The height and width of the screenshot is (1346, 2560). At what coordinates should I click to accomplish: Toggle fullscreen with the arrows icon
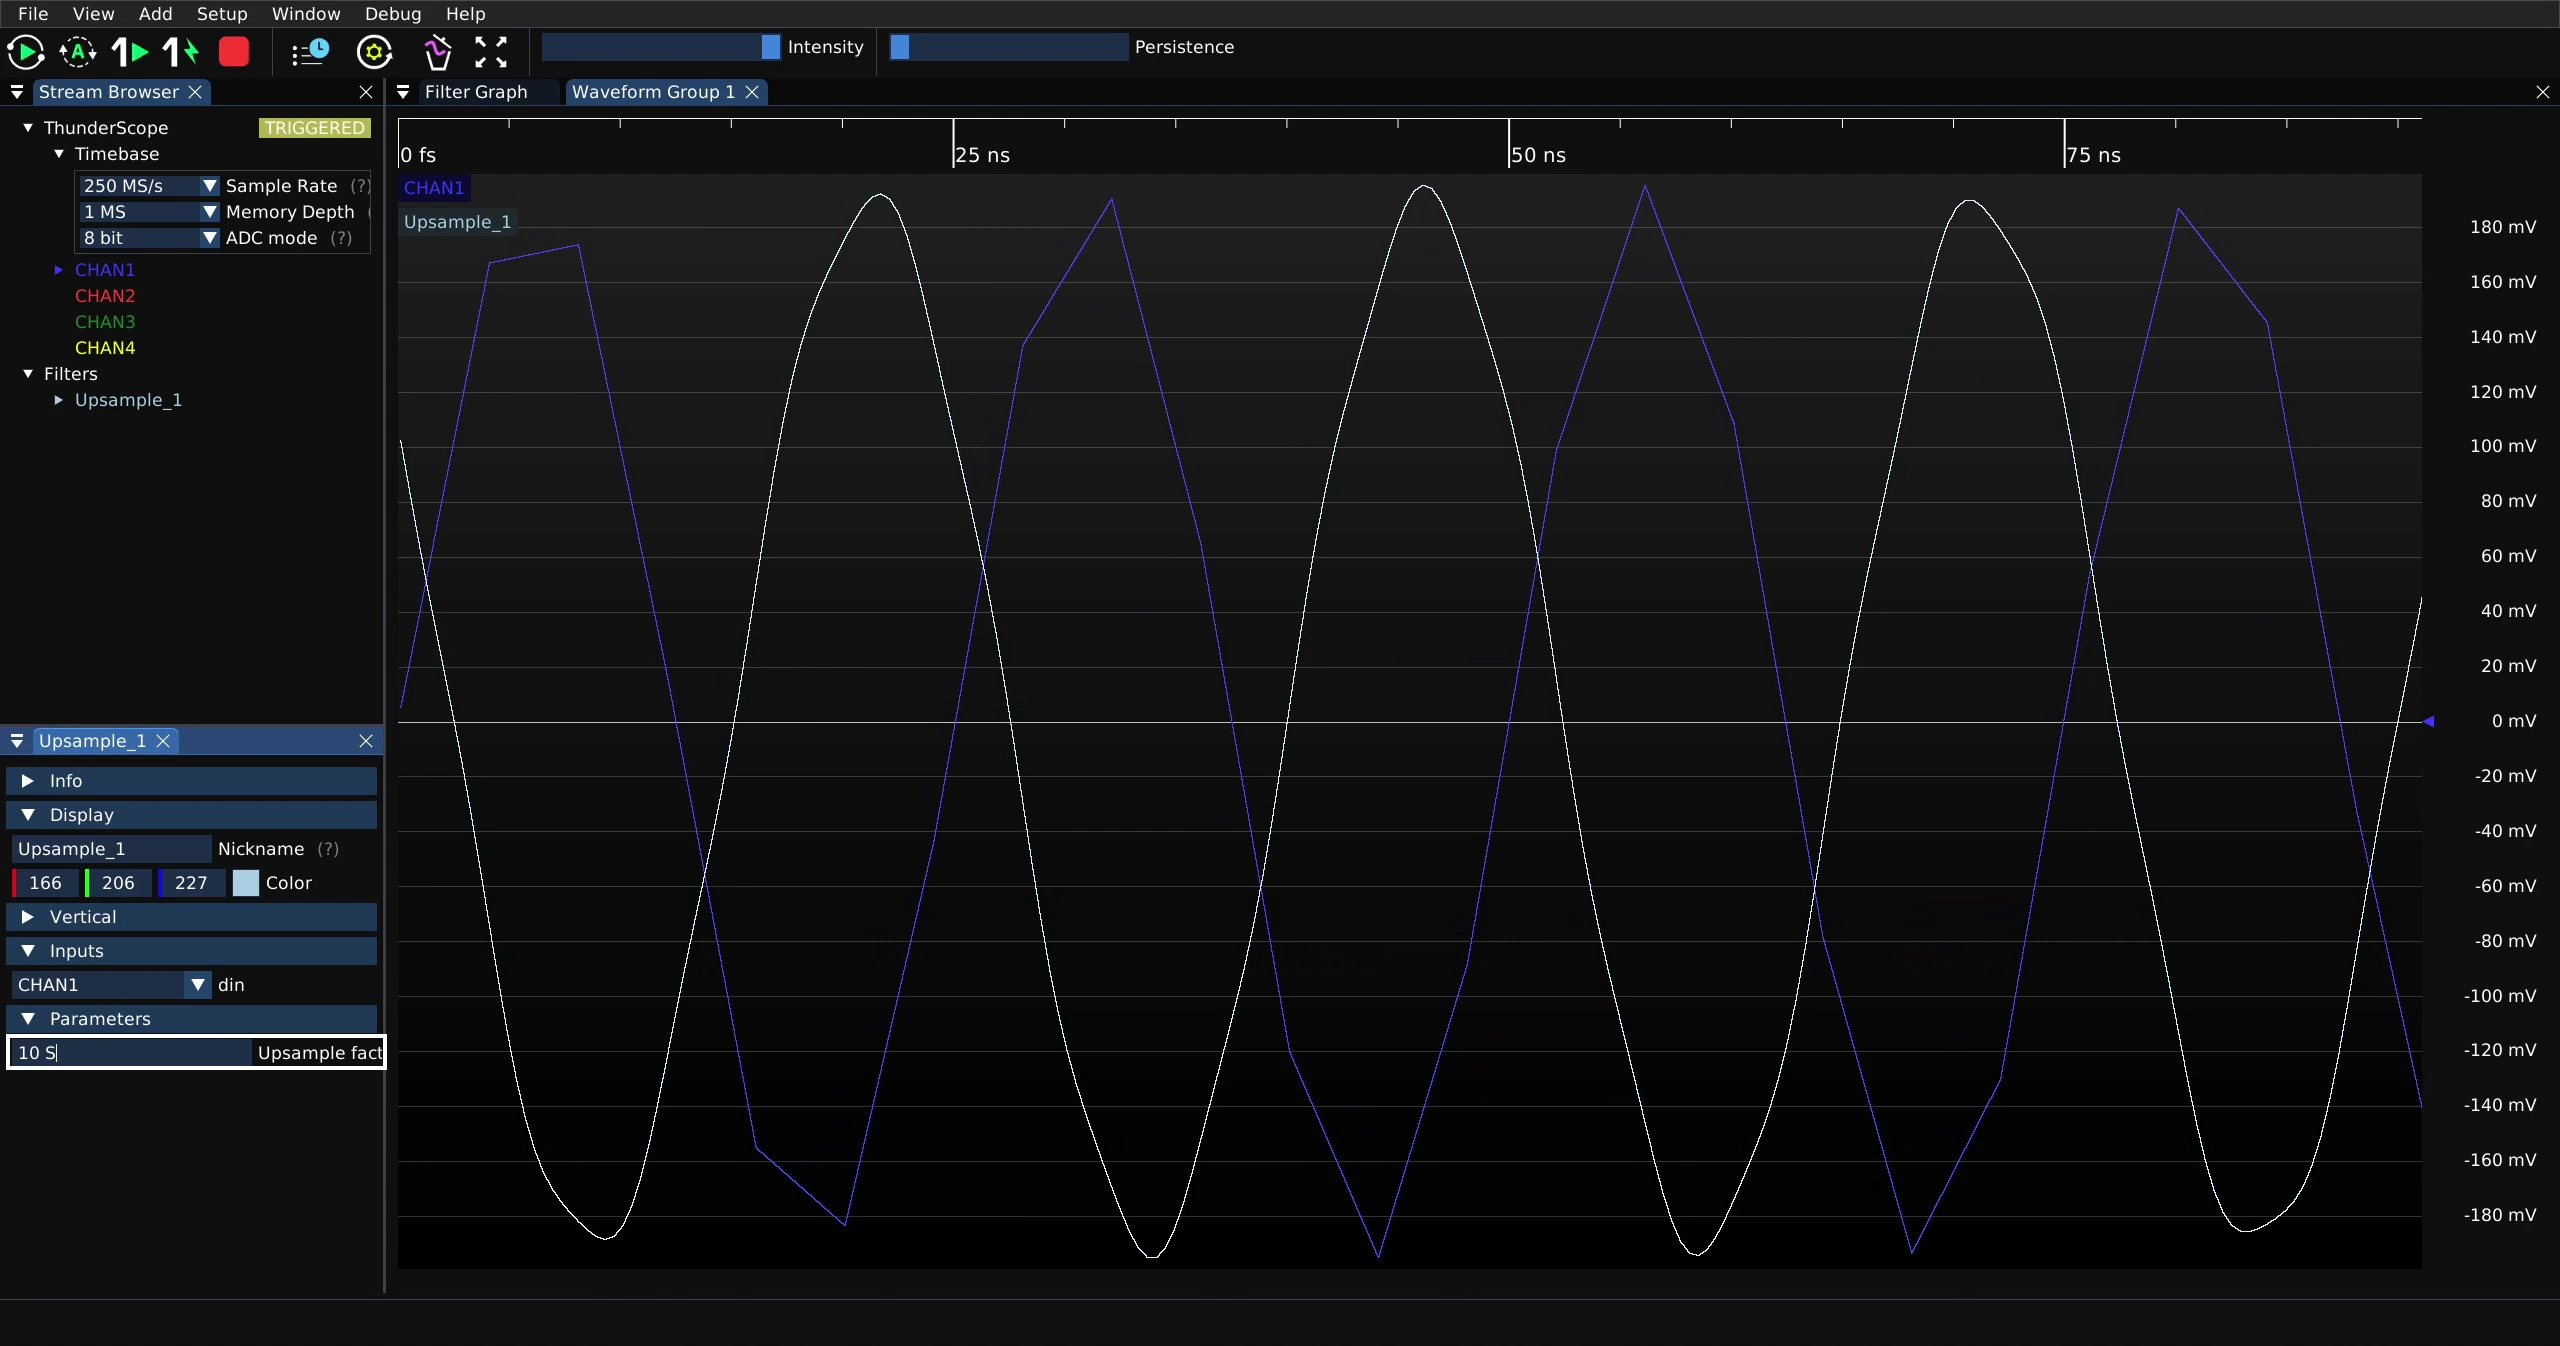pyautogui.click(x=491, y=51)
